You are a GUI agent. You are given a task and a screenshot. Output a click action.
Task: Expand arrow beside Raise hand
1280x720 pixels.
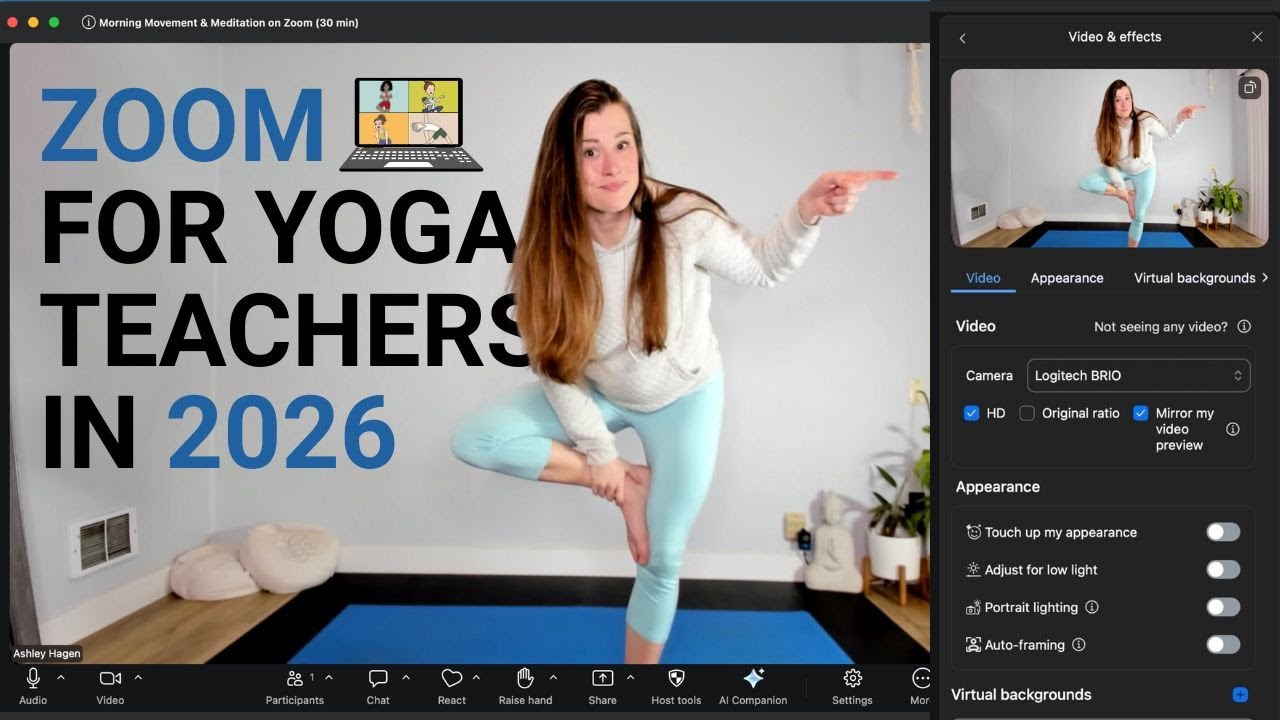pyautogui.click(x=553, y=677)
